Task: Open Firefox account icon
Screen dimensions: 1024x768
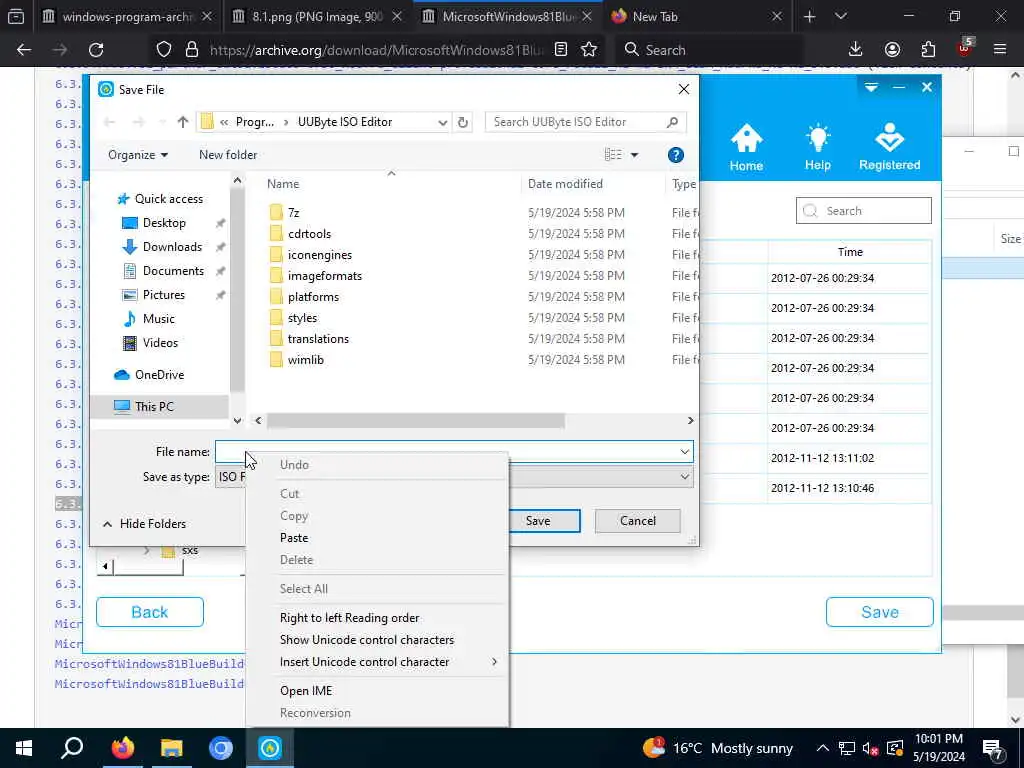Action: pos(892,50)
